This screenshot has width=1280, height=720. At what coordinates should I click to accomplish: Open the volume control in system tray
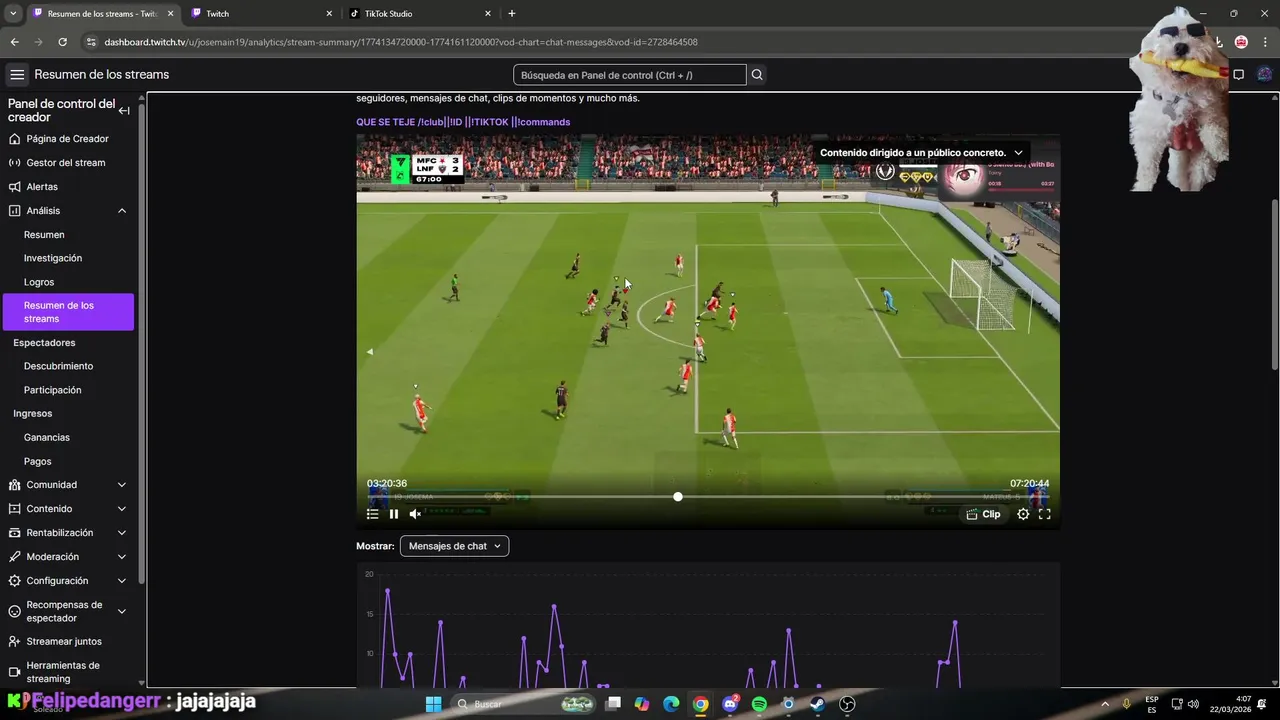(1193, 704)
